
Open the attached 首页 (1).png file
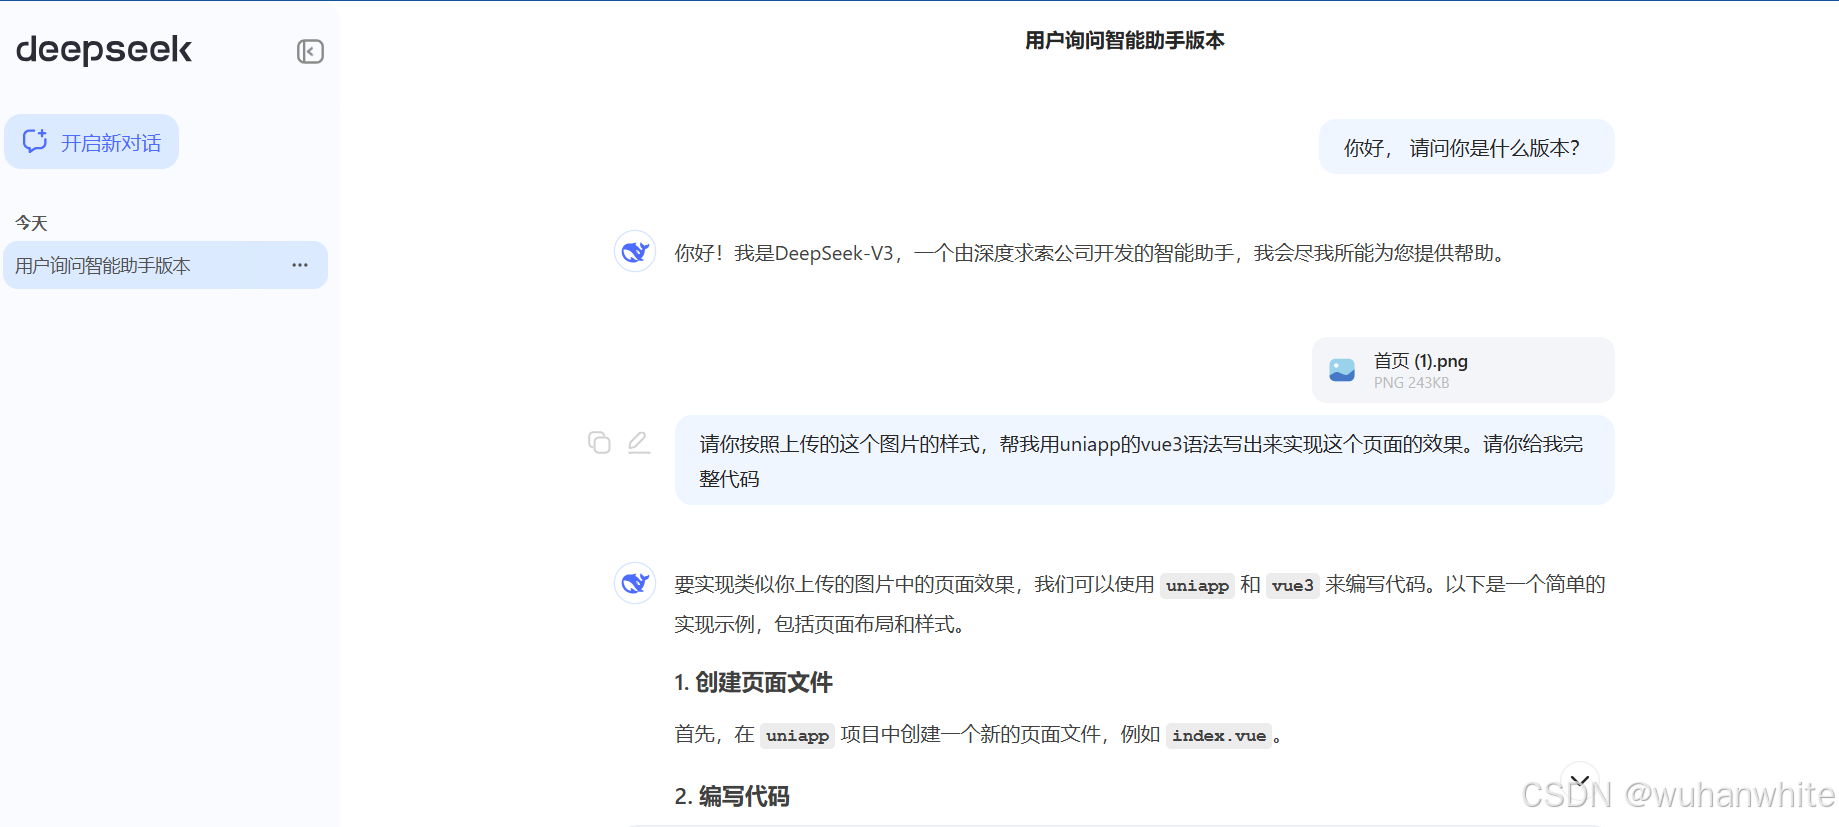[1463, 370]
